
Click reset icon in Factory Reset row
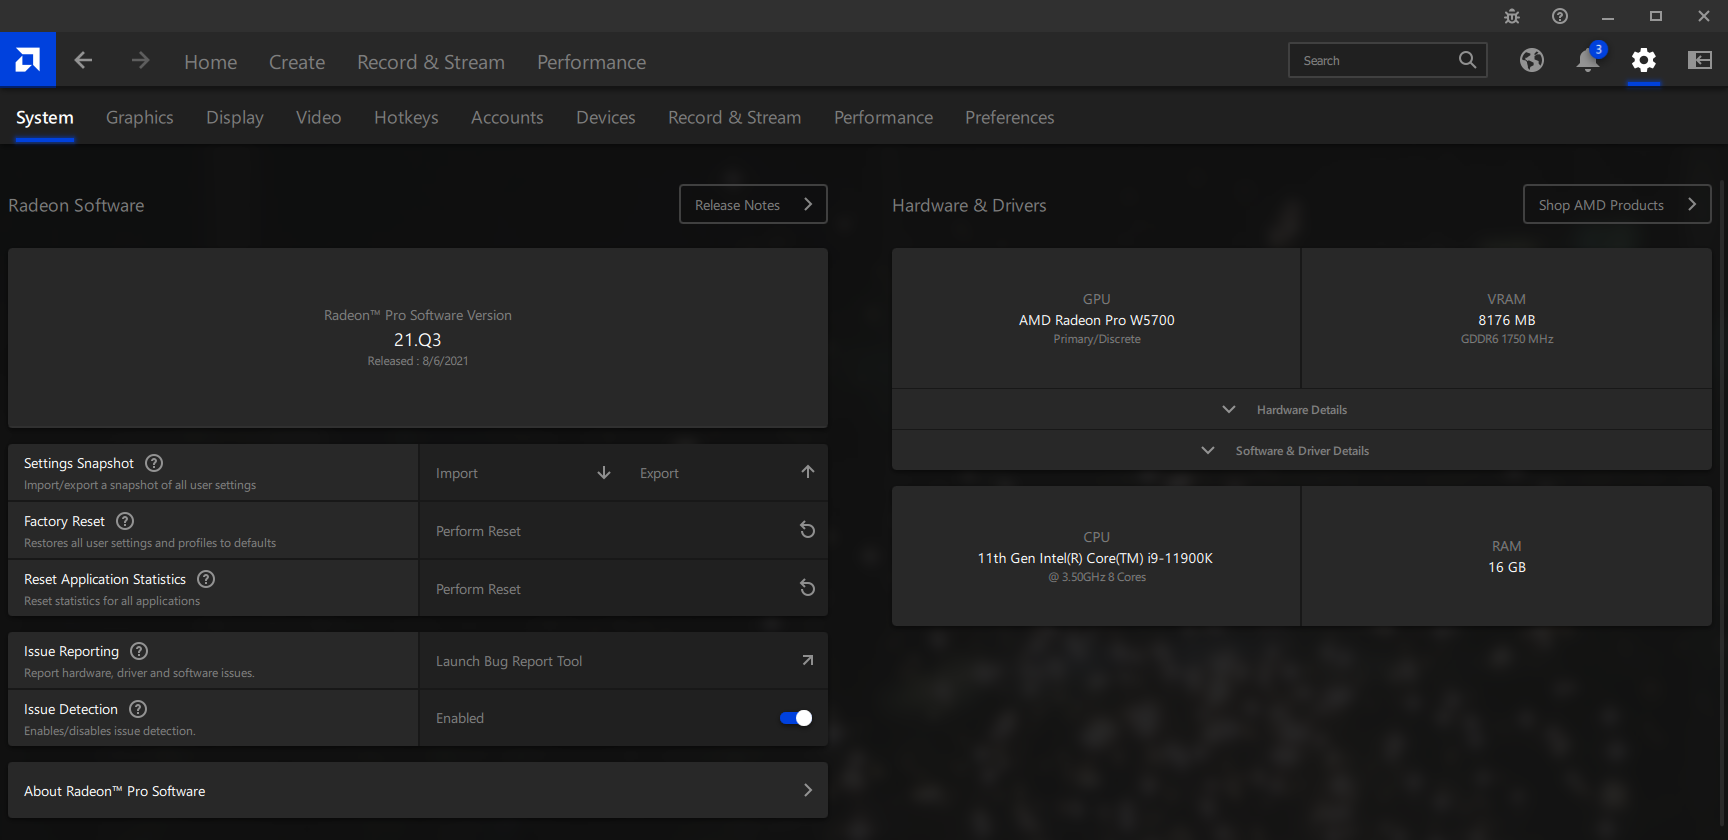point(807,530)
